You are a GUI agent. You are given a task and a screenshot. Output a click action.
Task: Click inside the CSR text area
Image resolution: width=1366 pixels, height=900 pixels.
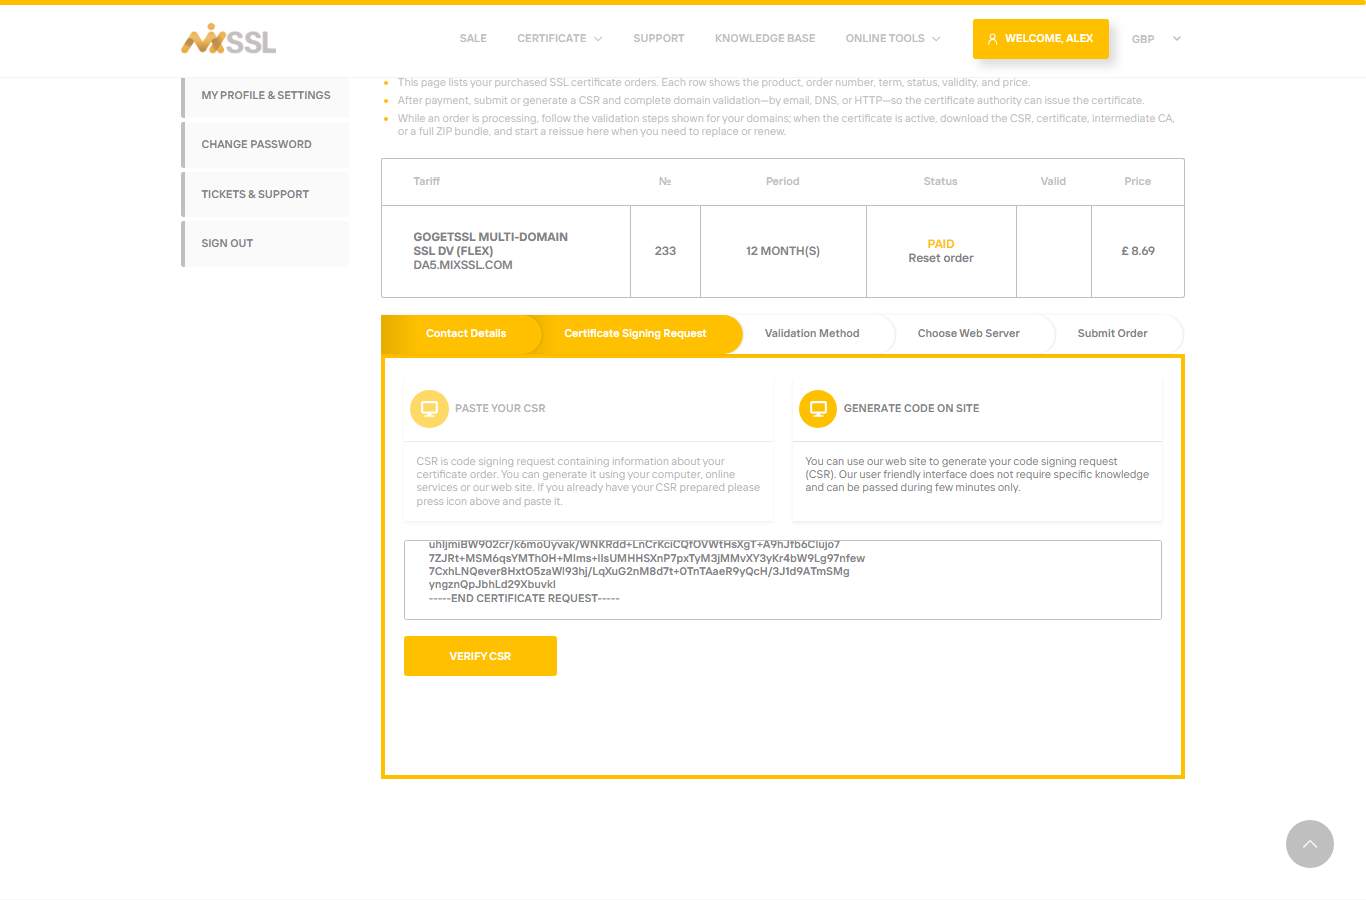(x=783, y=580)
